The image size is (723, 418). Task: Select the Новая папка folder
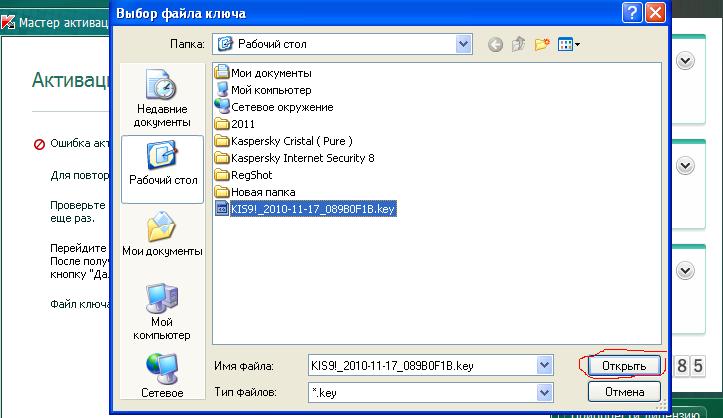(255, 192)
